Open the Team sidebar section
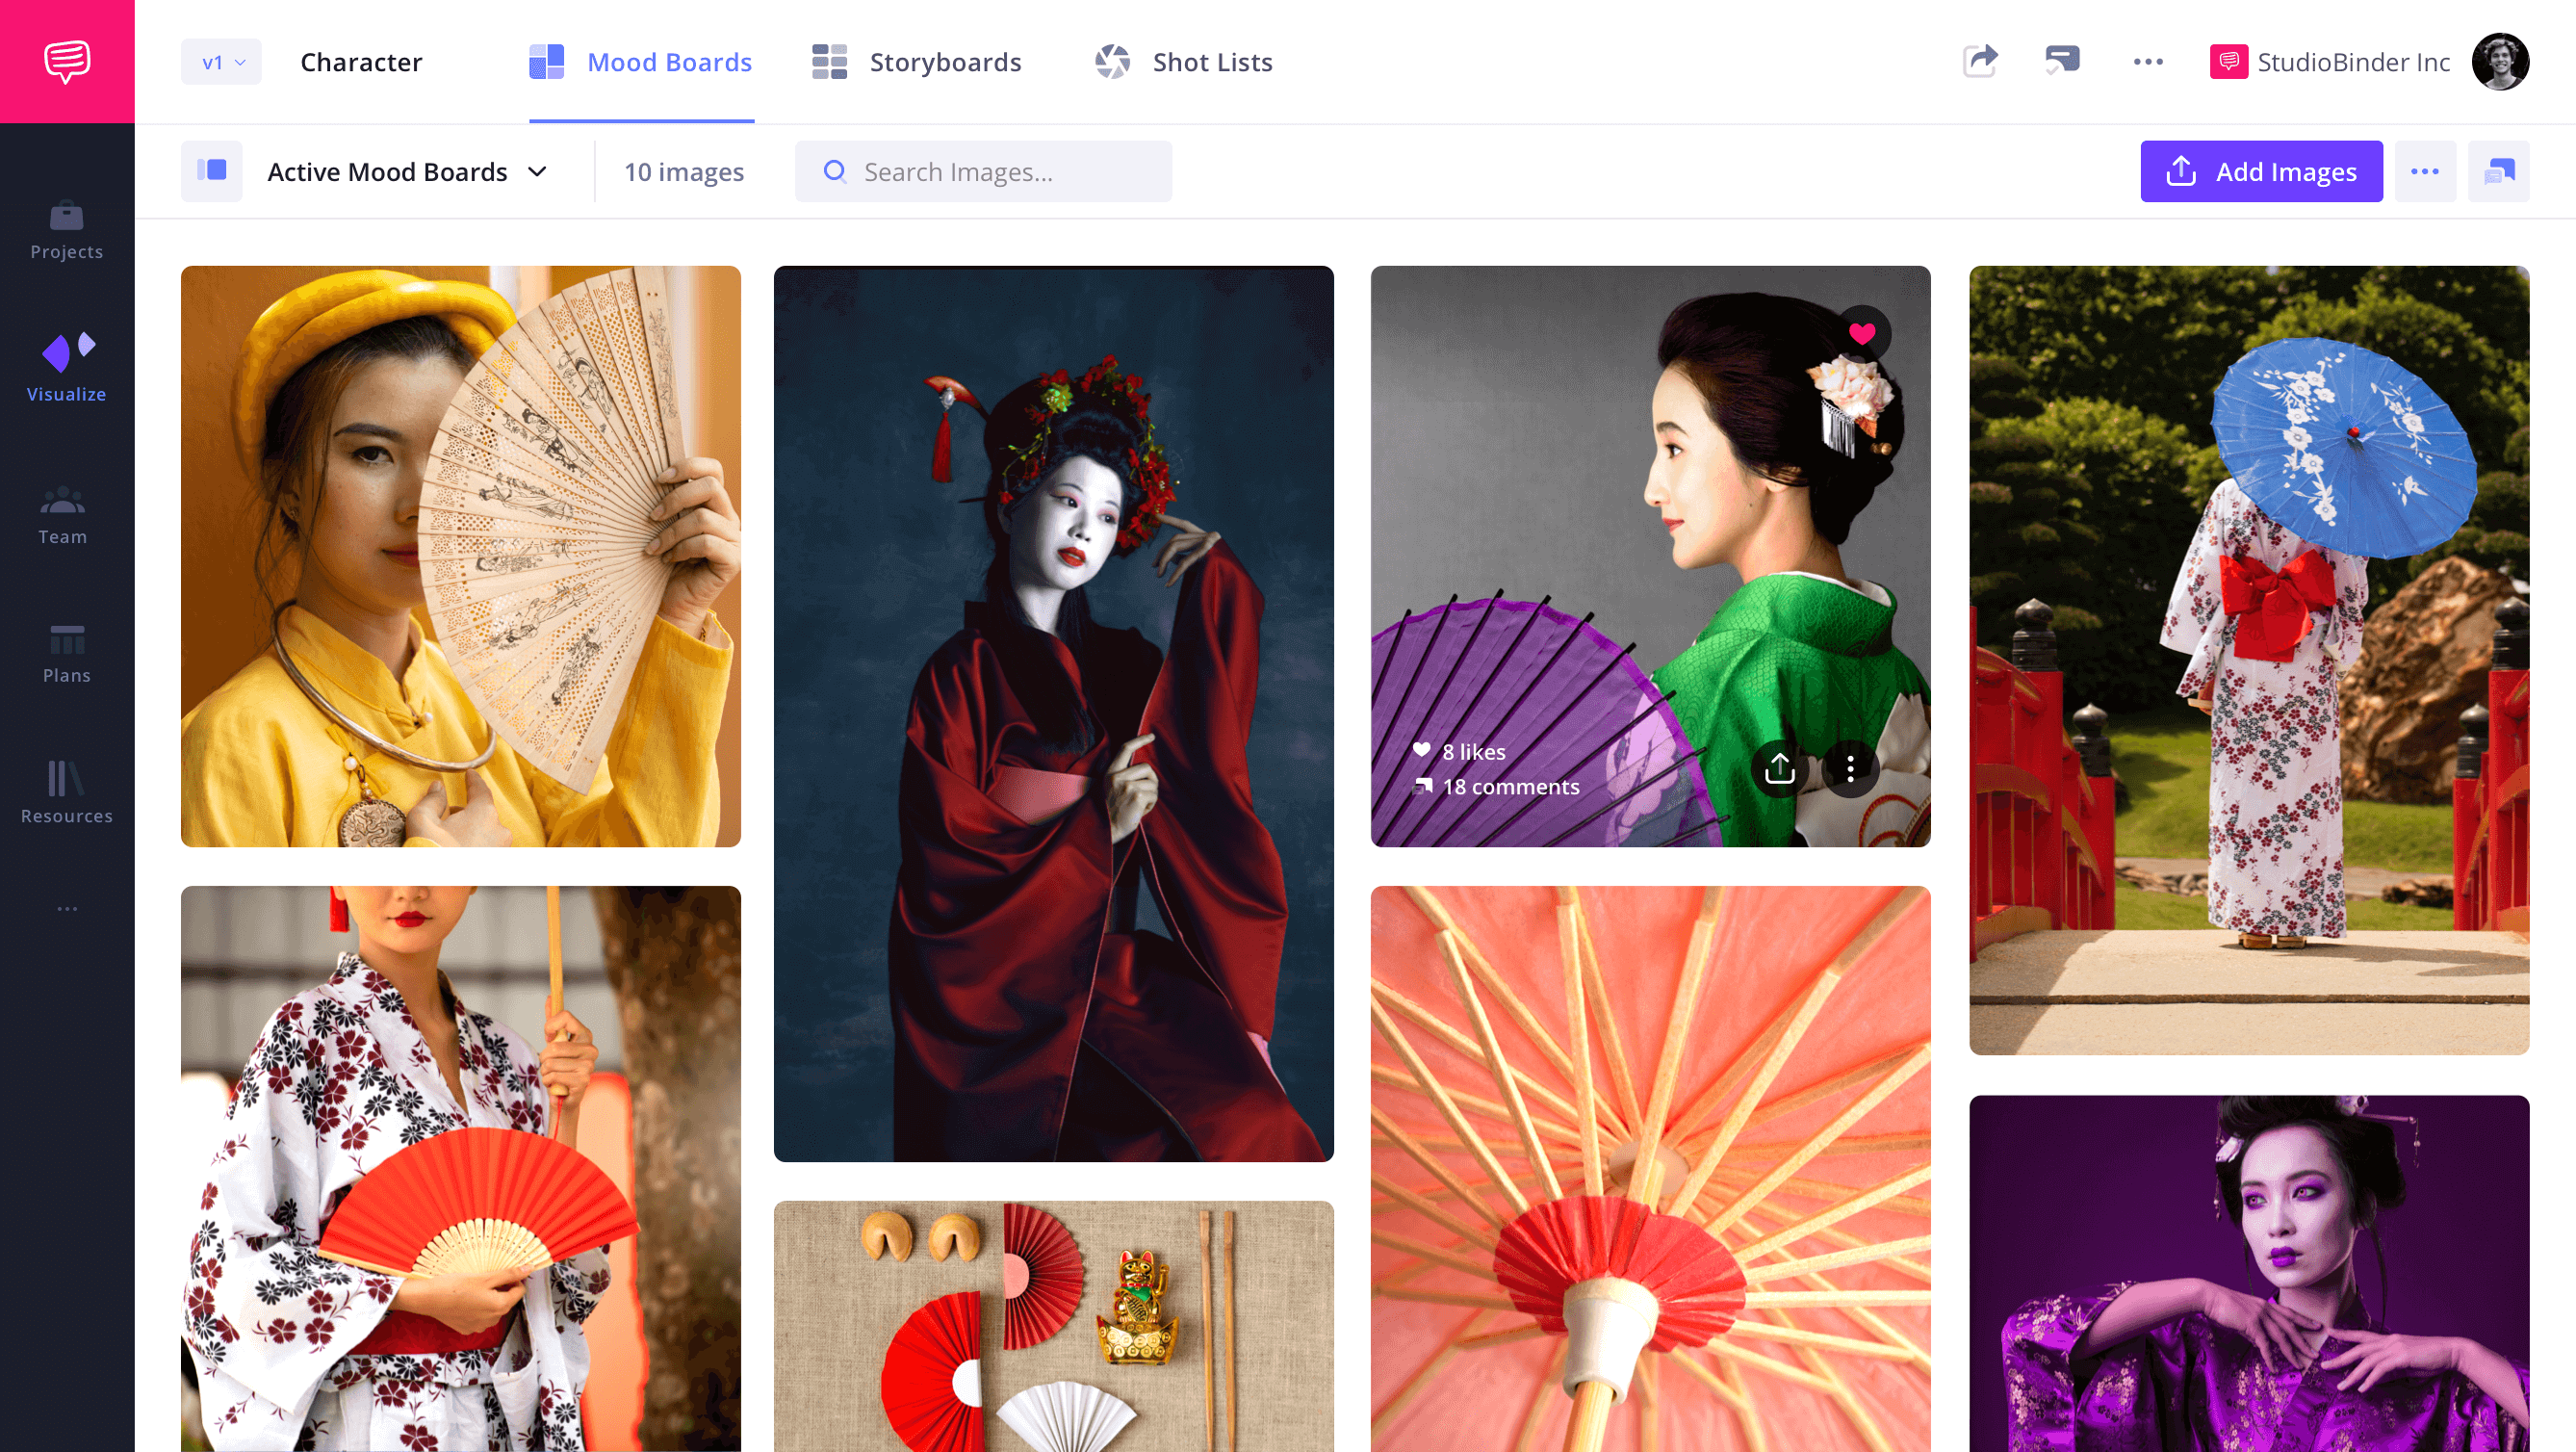This screenshot has height=1452, width=2576. tap(63, 516)
